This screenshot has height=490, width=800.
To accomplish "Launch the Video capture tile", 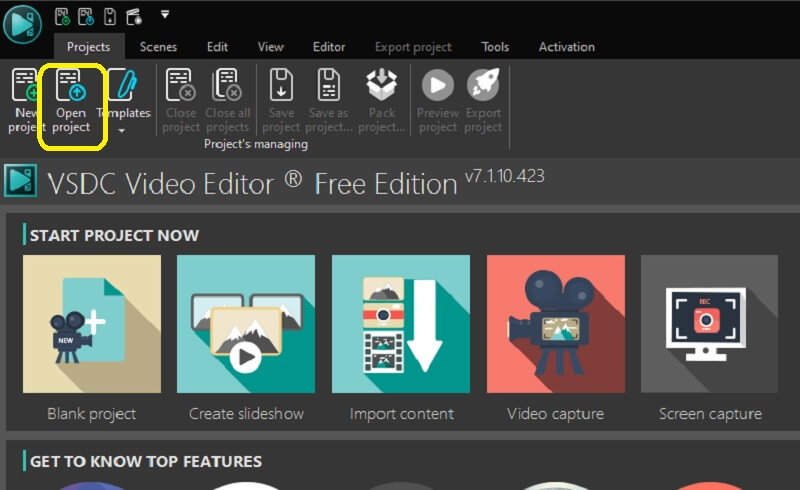I will pyautogui.click(x=555, y=324).
